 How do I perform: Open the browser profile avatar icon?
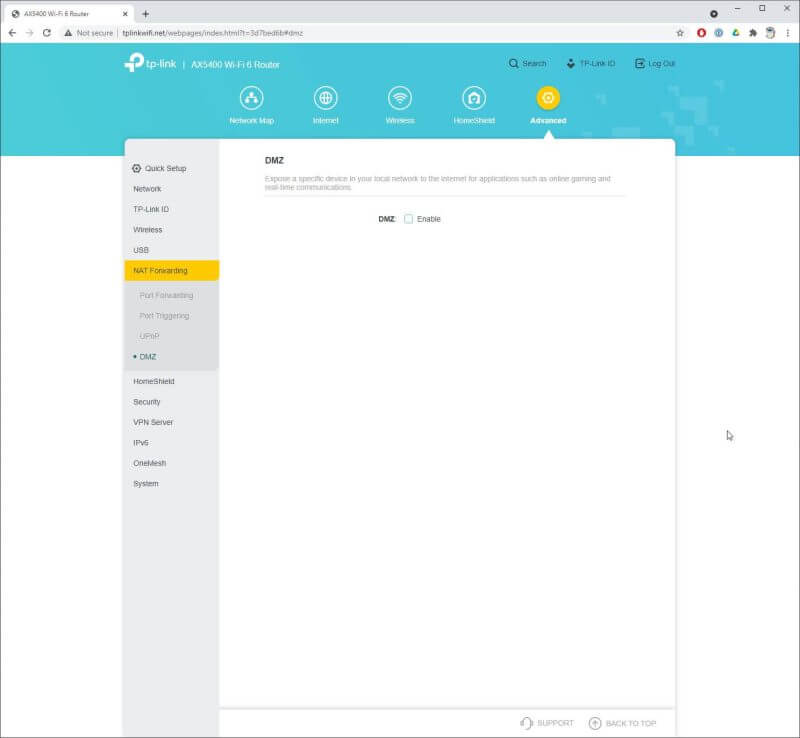(x=770, y=33)
